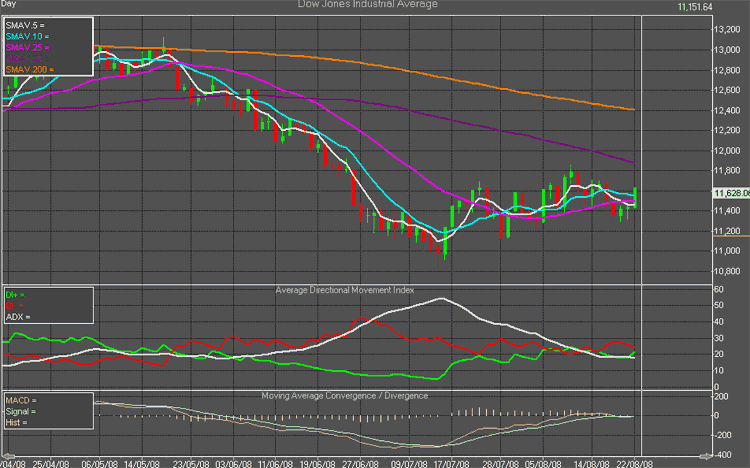This screenshot has width=750, height=468.
Task: Click the 'ADX =' legend entry
Action: (x=18, y=317)
